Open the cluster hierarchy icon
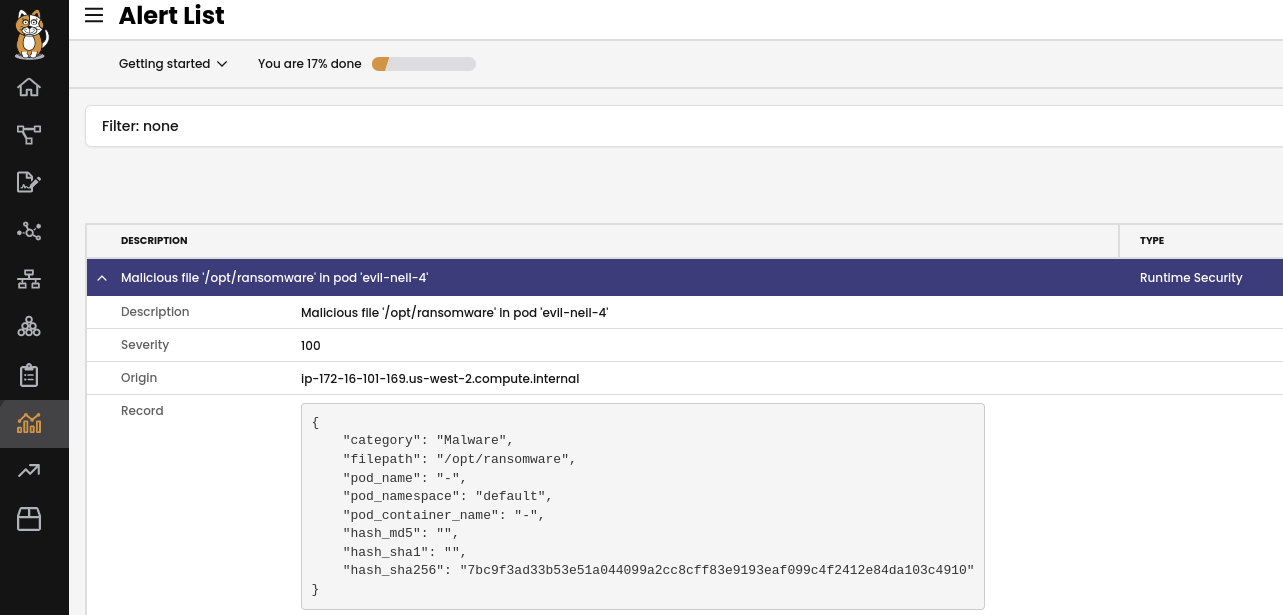This screenshot has height=615, width=1283. [29, 279]
